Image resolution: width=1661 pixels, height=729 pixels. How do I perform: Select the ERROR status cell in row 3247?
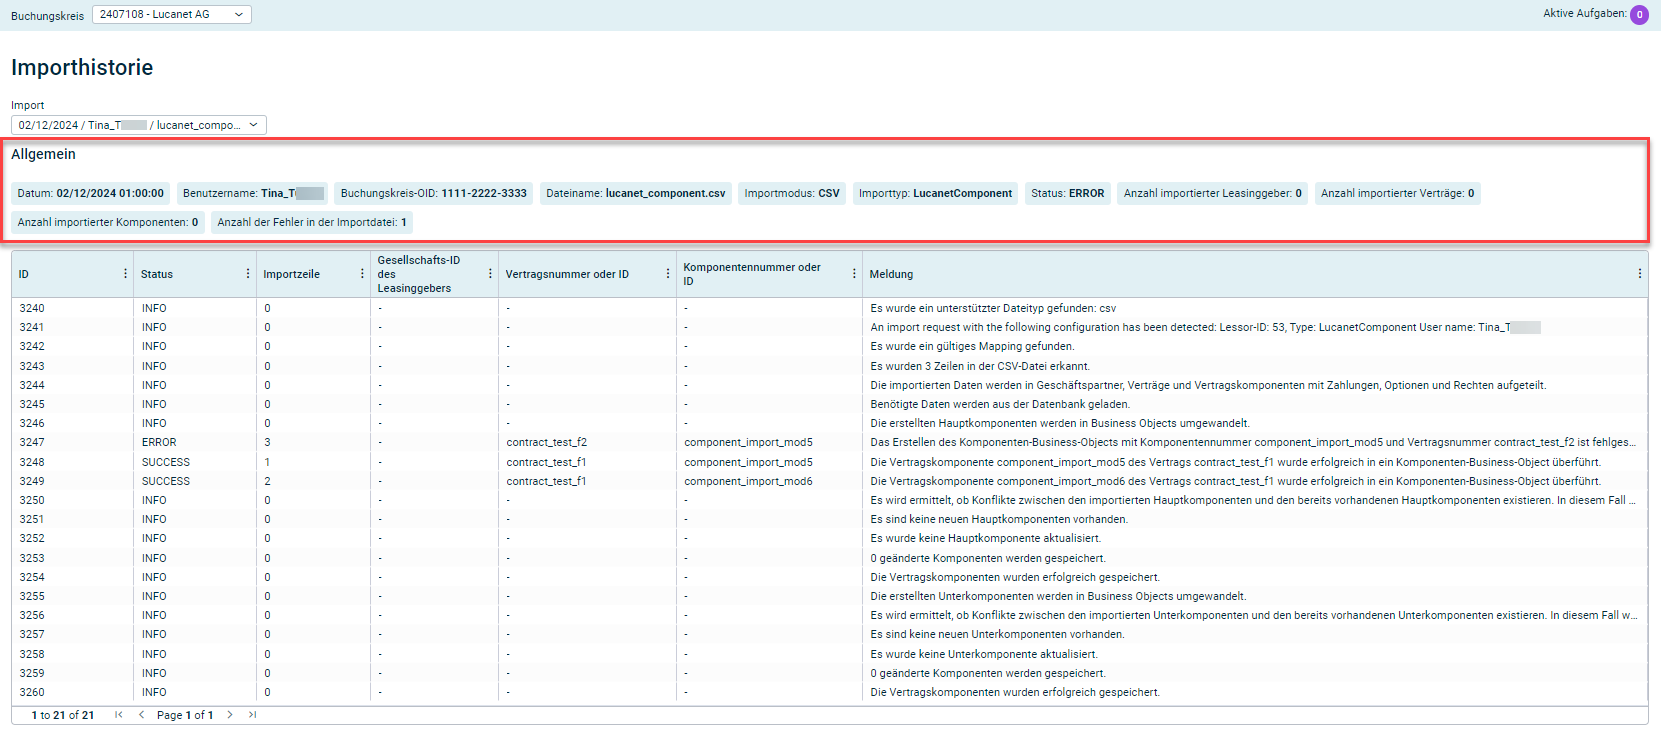point(159,442)
